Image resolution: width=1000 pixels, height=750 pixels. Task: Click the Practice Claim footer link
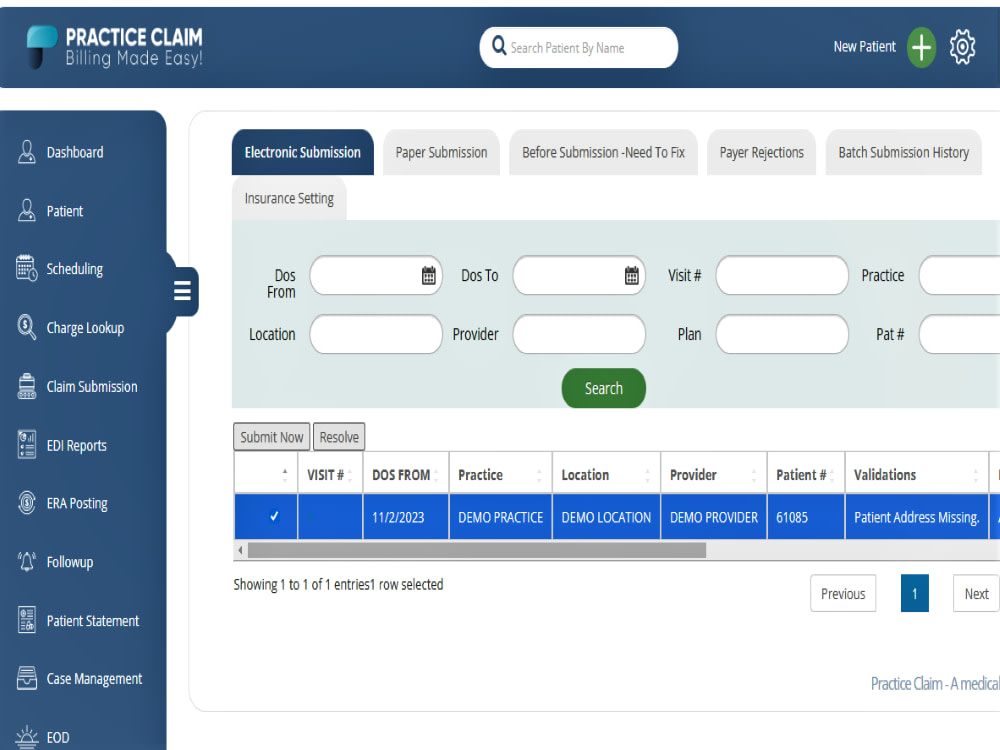[935, 684]
